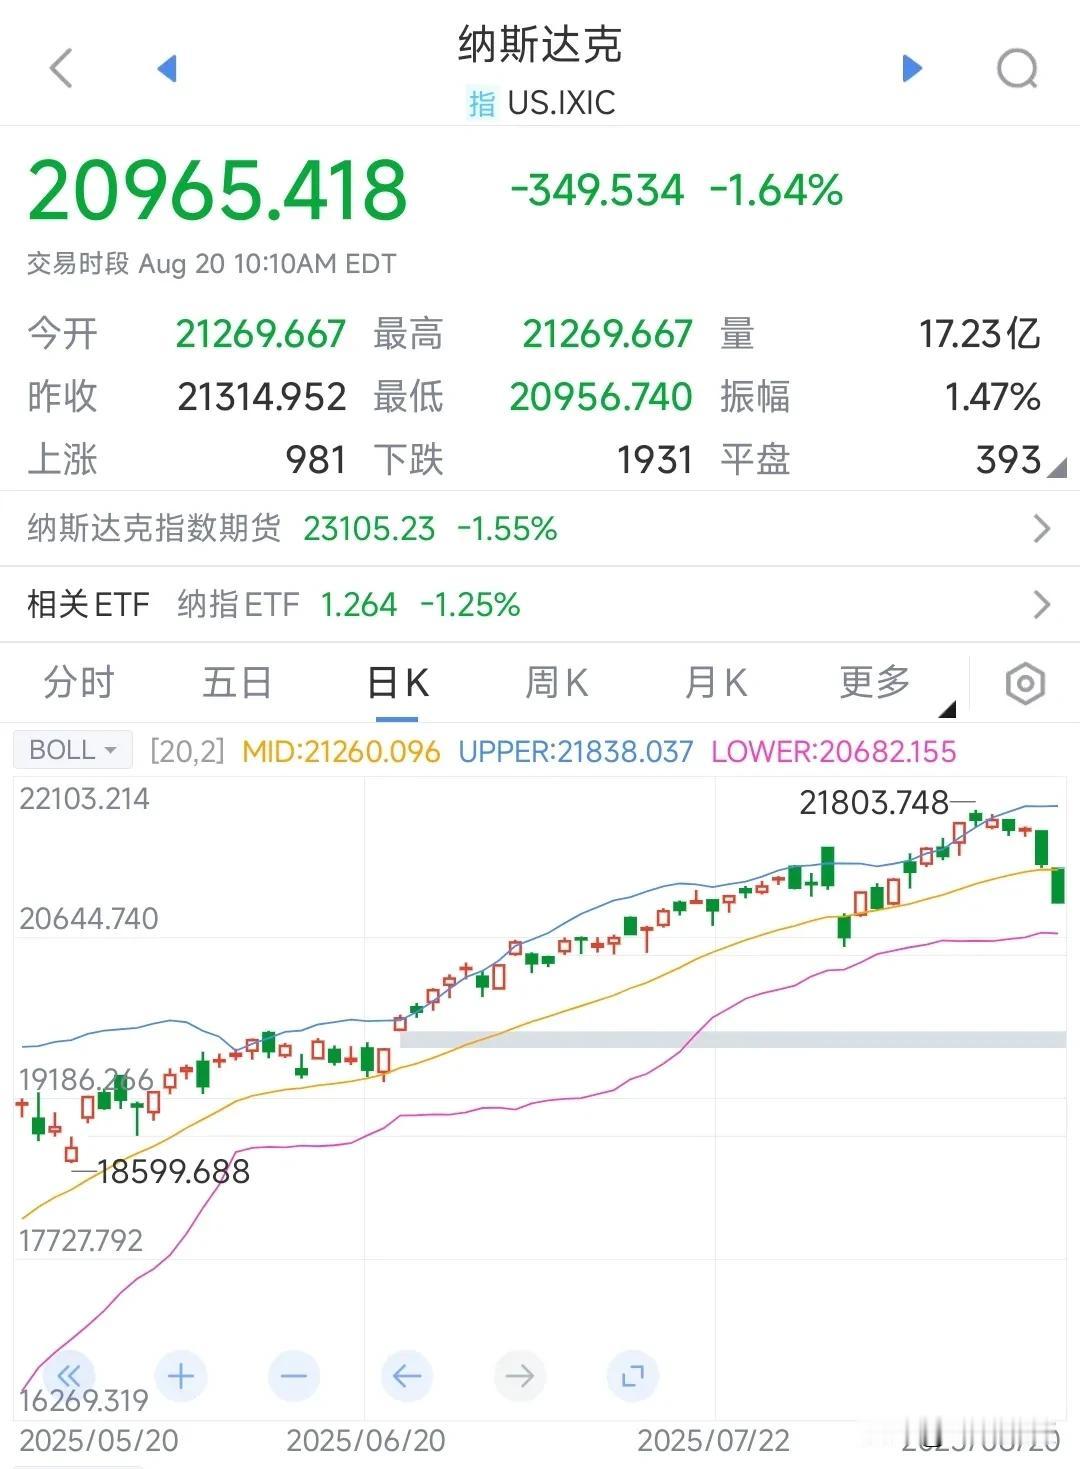Screen dimensions: 1080x1469
Task: Tap trading session time Aug 20 10:10AM EDT
Action: coord(267,264)
